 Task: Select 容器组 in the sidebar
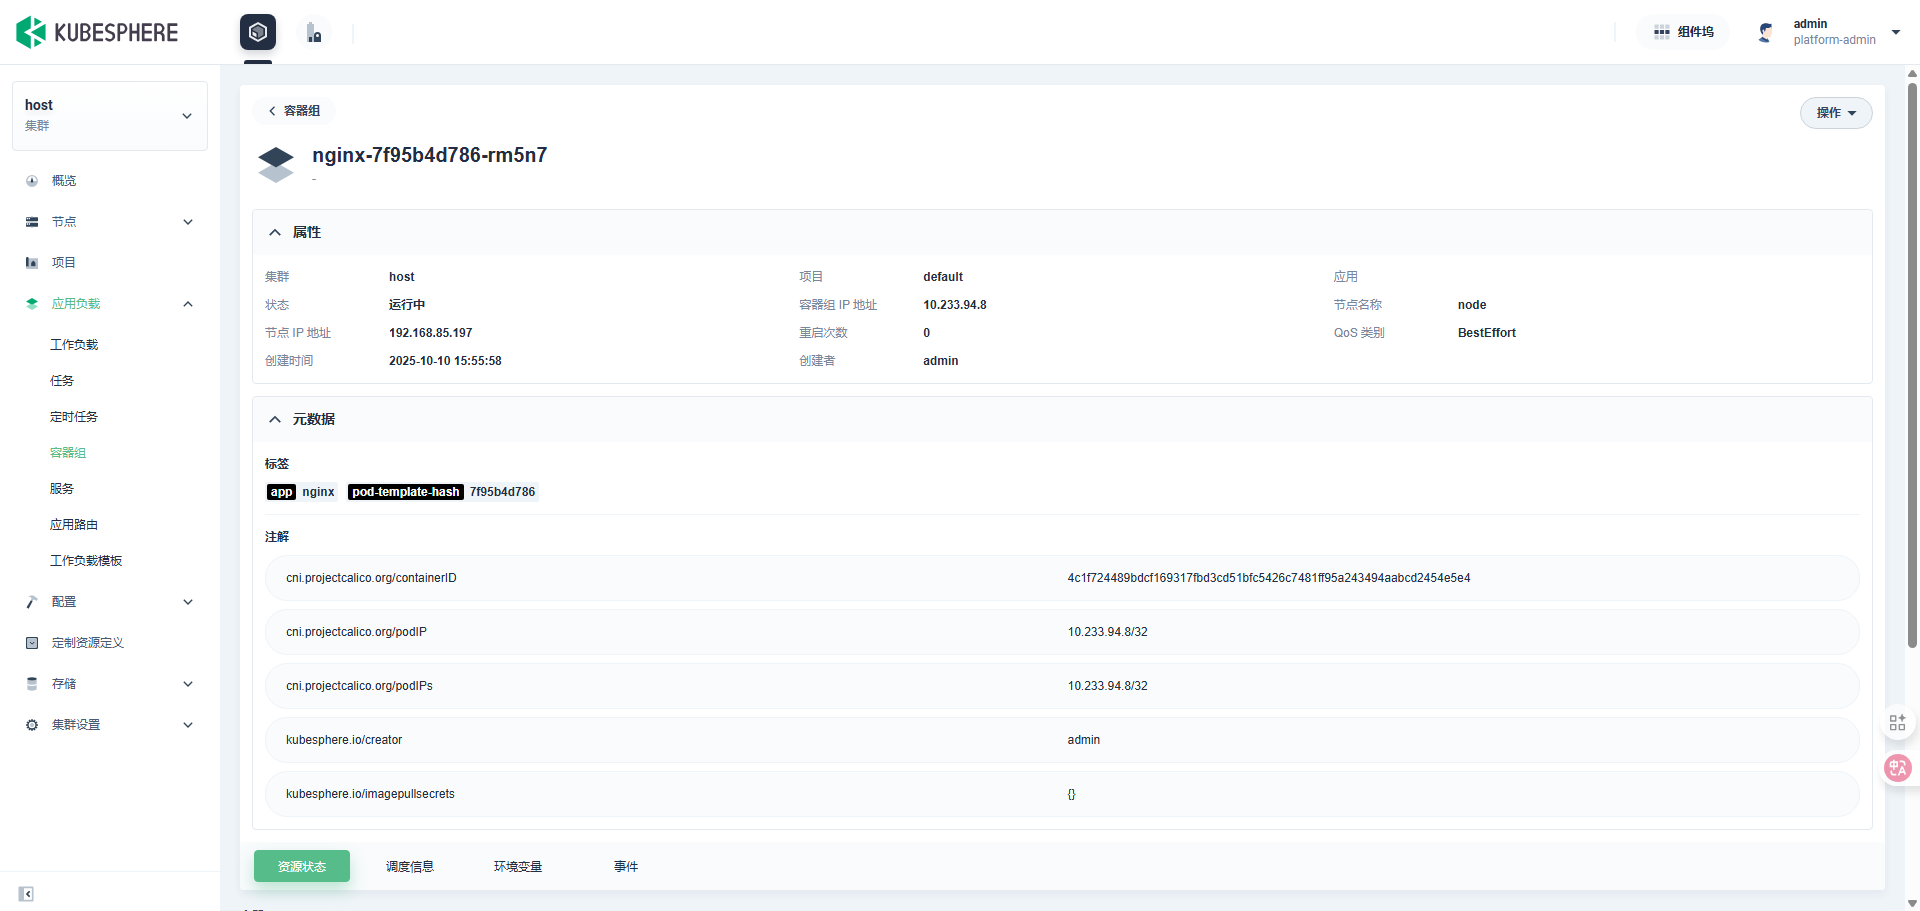pos(68,453)
